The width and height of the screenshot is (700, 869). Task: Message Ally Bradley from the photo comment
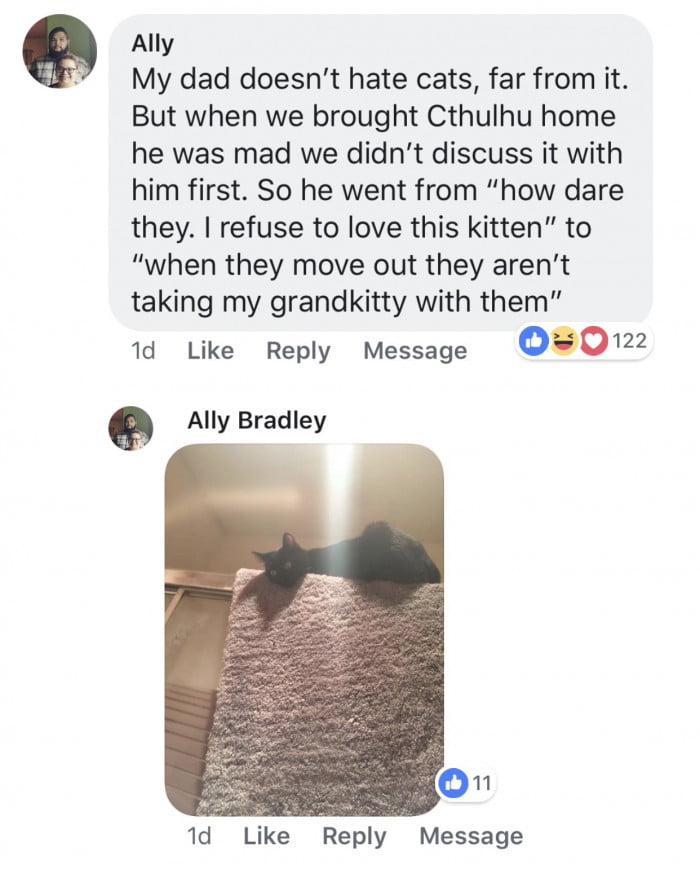pos(471,836)
